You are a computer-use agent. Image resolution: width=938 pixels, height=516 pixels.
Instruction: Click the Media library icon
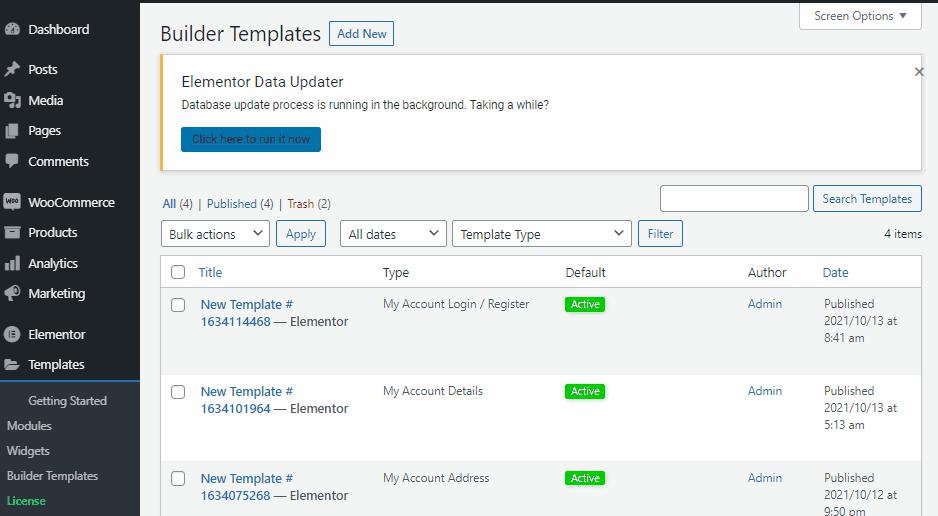[x=12, y=100]
